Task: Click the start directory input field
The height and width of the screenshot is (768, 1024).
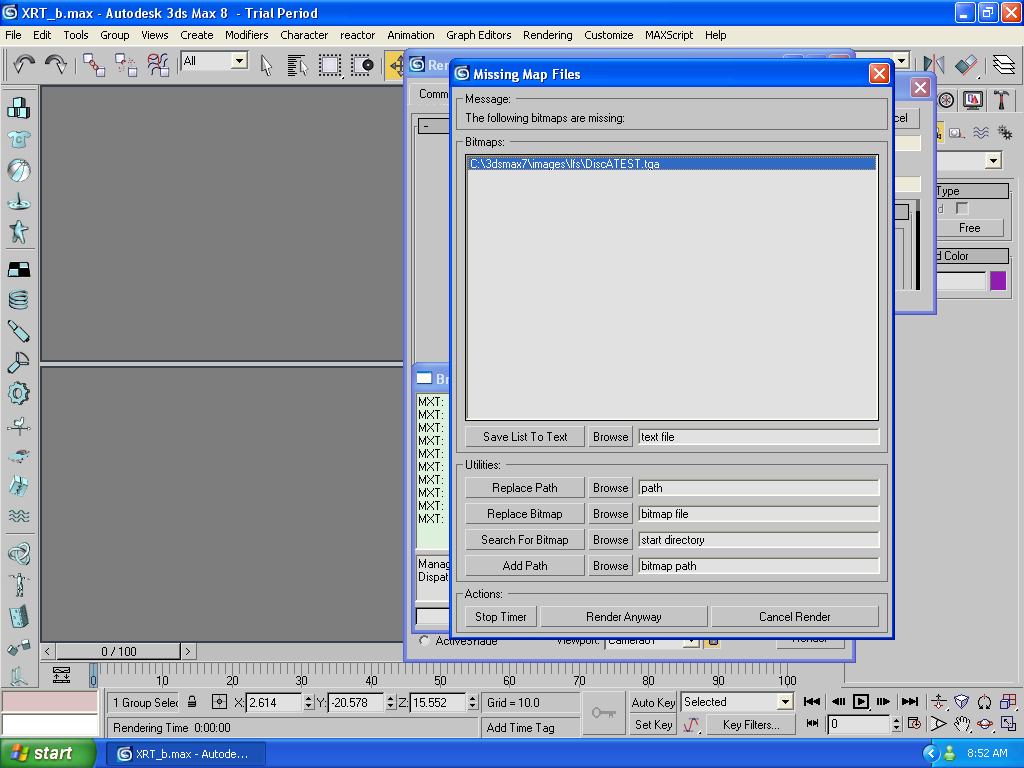Action: 758,540
